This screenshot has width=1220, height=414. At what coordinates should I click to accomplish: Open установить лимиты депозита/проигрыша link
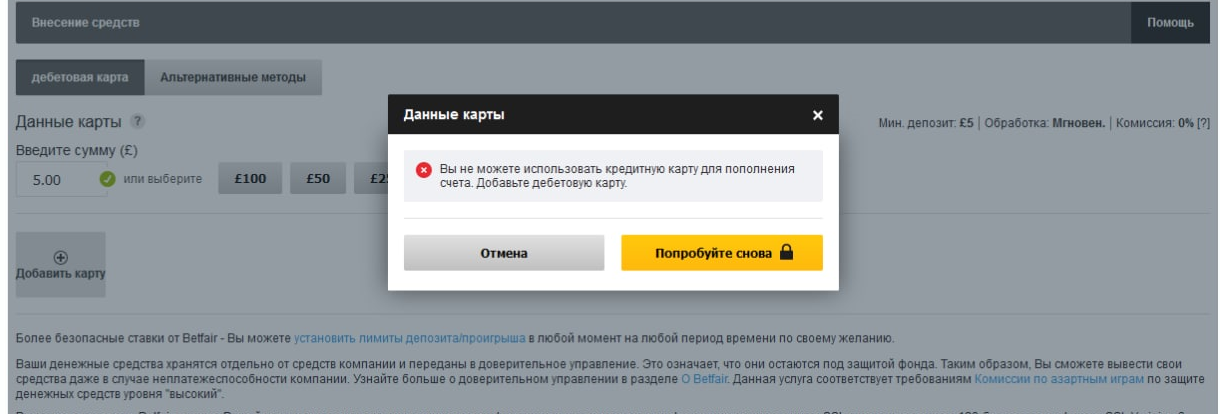tap(411, 334)
